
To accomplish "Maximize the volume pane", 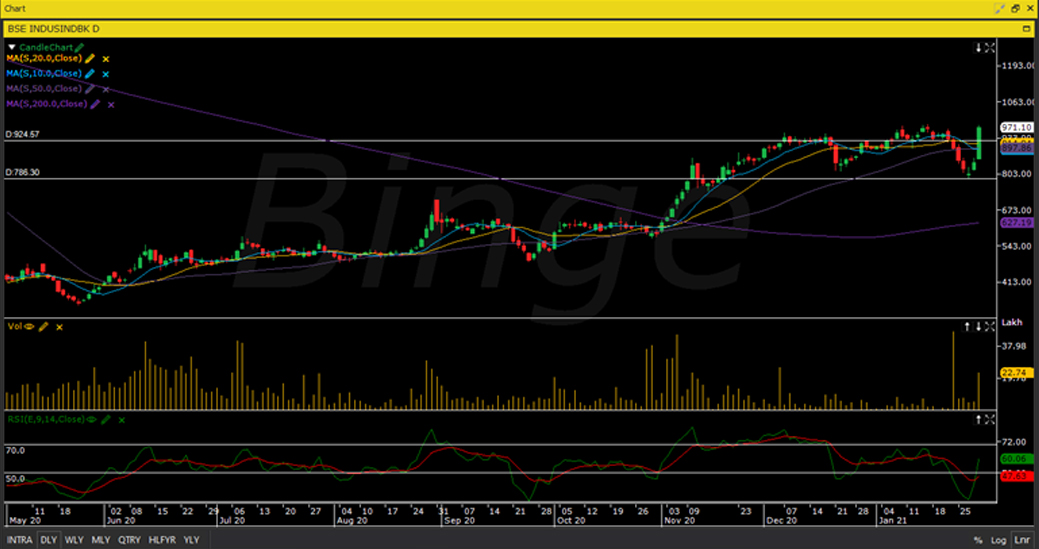I will click(989, 326).
